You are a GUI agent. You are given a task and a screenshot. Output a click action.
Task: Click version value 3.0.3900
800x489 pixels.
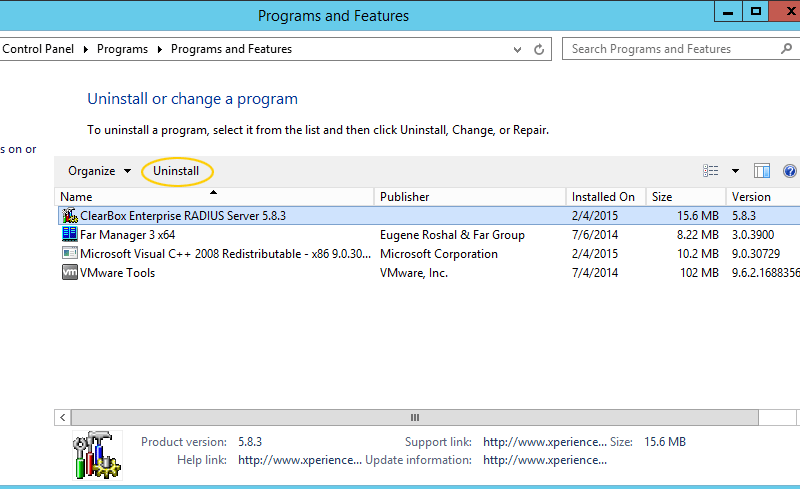pyautogui.click(x=753, y=235)
